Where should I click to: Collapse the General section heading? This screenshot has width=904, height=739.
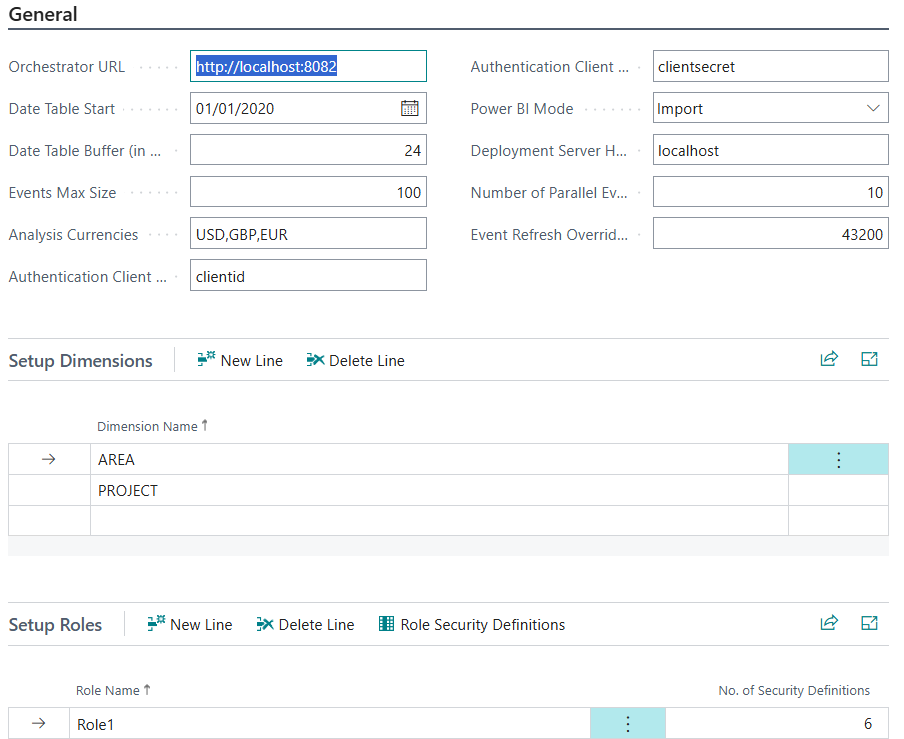[x=43, y=14]
